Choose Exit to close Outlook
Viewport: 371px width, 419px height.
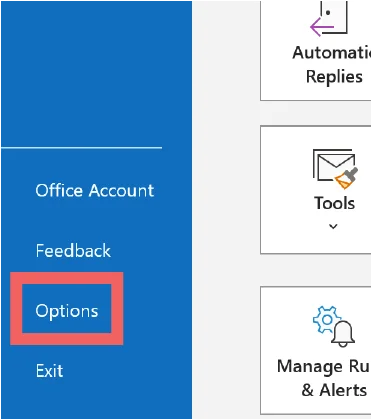49,371
